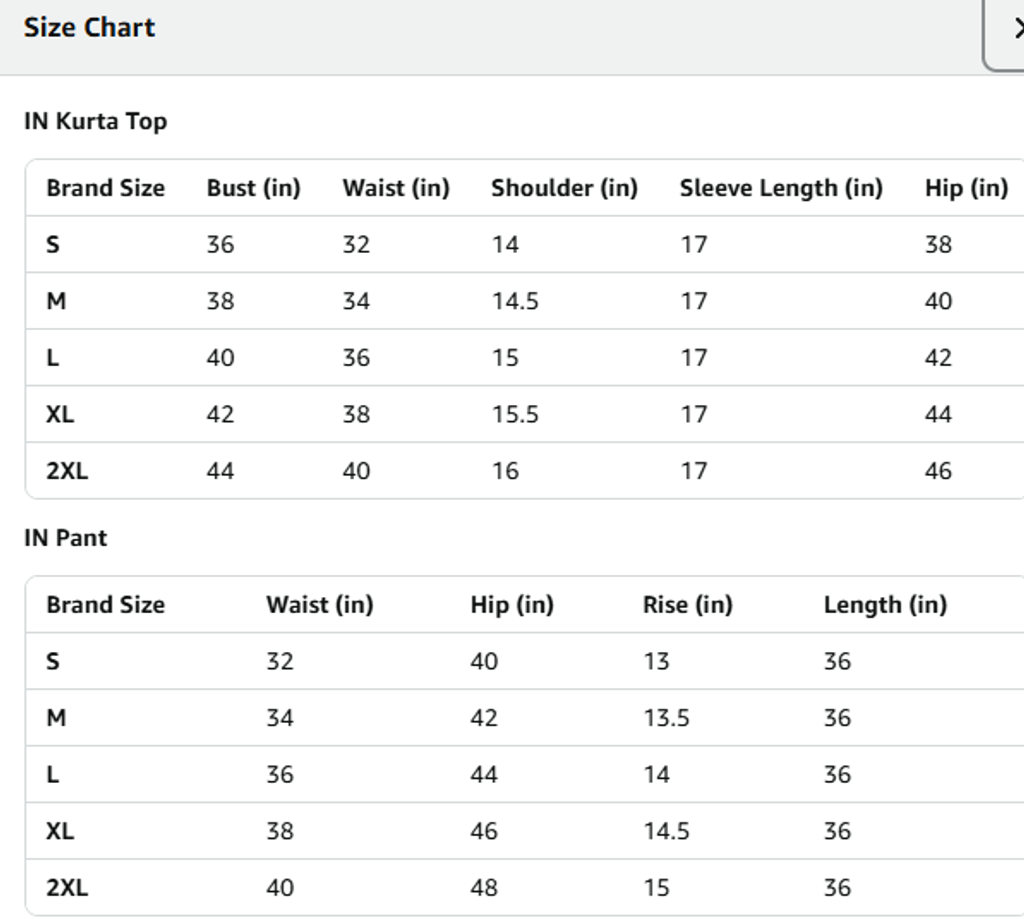The width and height of the screenshot is (1024, 919).
Task: Click the Rise (in) column header
Action: [687, 605]
